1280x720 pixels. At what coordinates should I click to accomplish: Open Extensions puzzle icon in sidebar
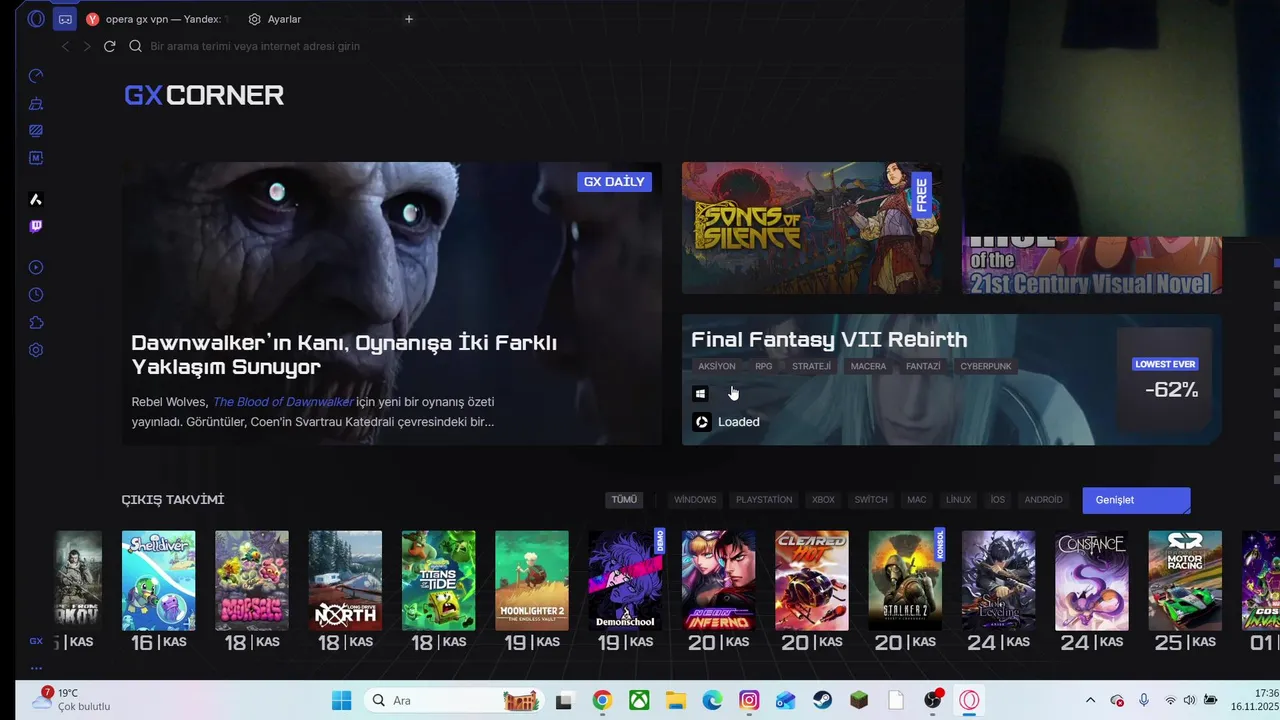tap(36, 322)
